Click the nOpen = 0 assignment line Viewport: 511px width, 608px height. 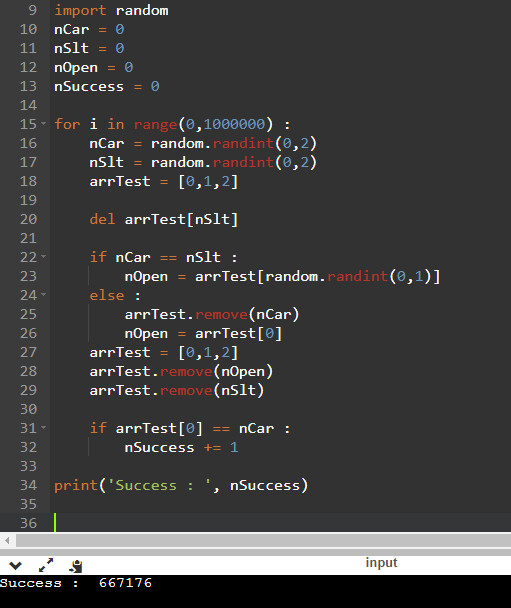click(x=93, y=67)
